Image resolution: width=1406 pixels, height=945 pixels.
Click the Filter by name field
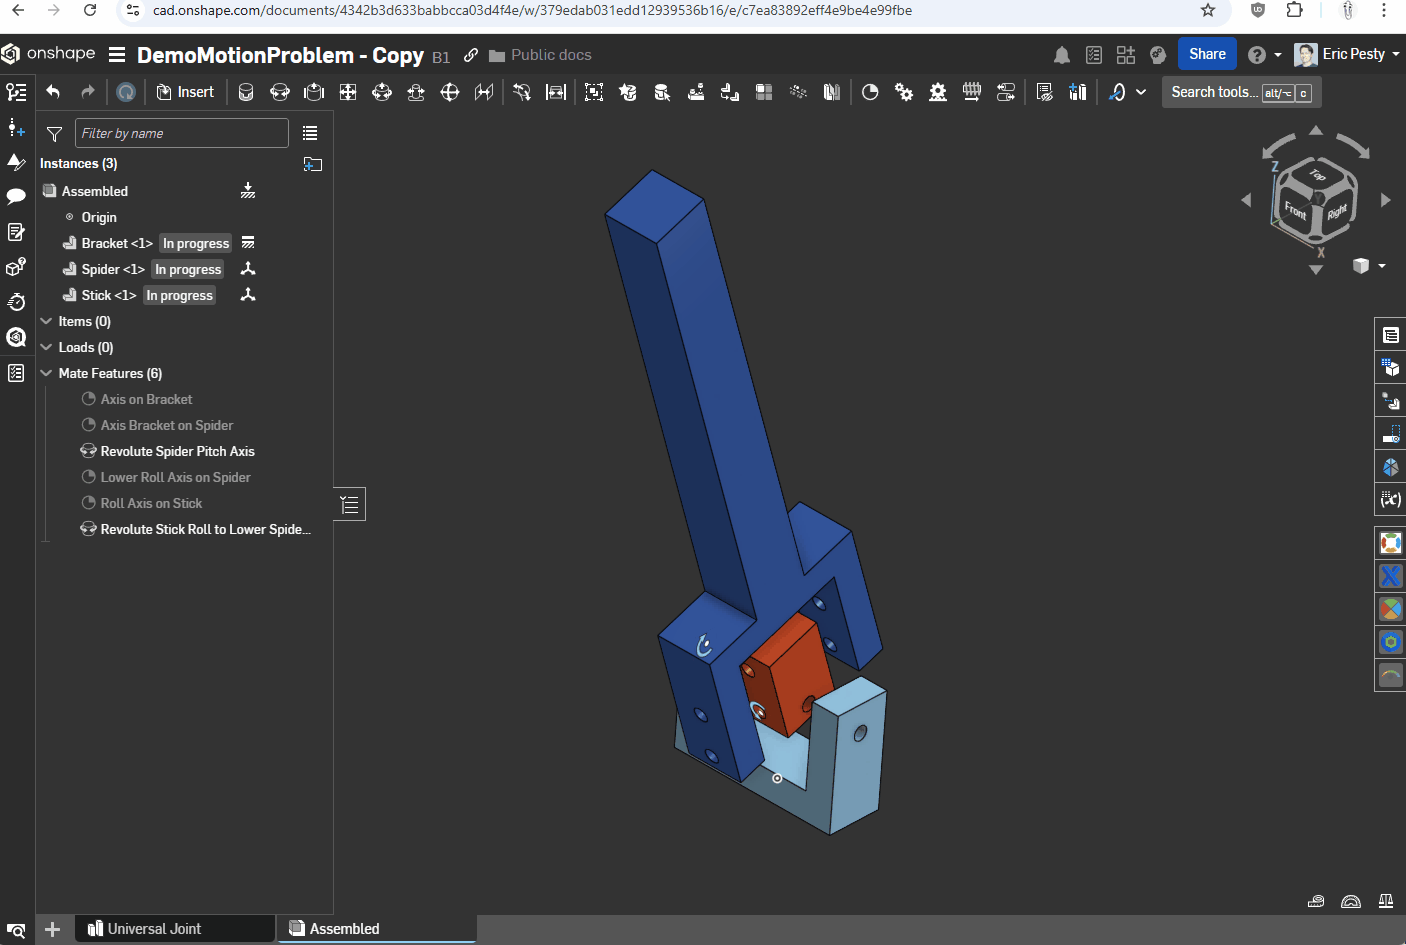[181, 134]
